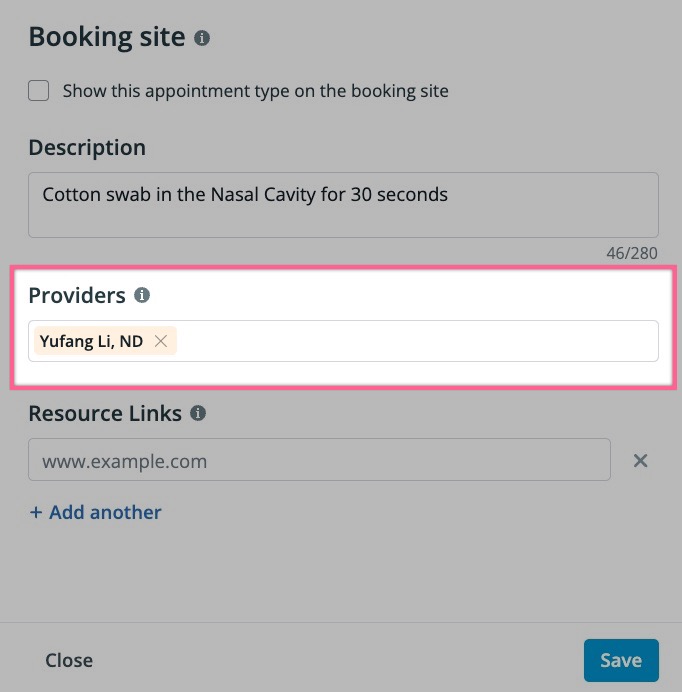
Task: Click the Resource Links section label
Action: (105, 413)
